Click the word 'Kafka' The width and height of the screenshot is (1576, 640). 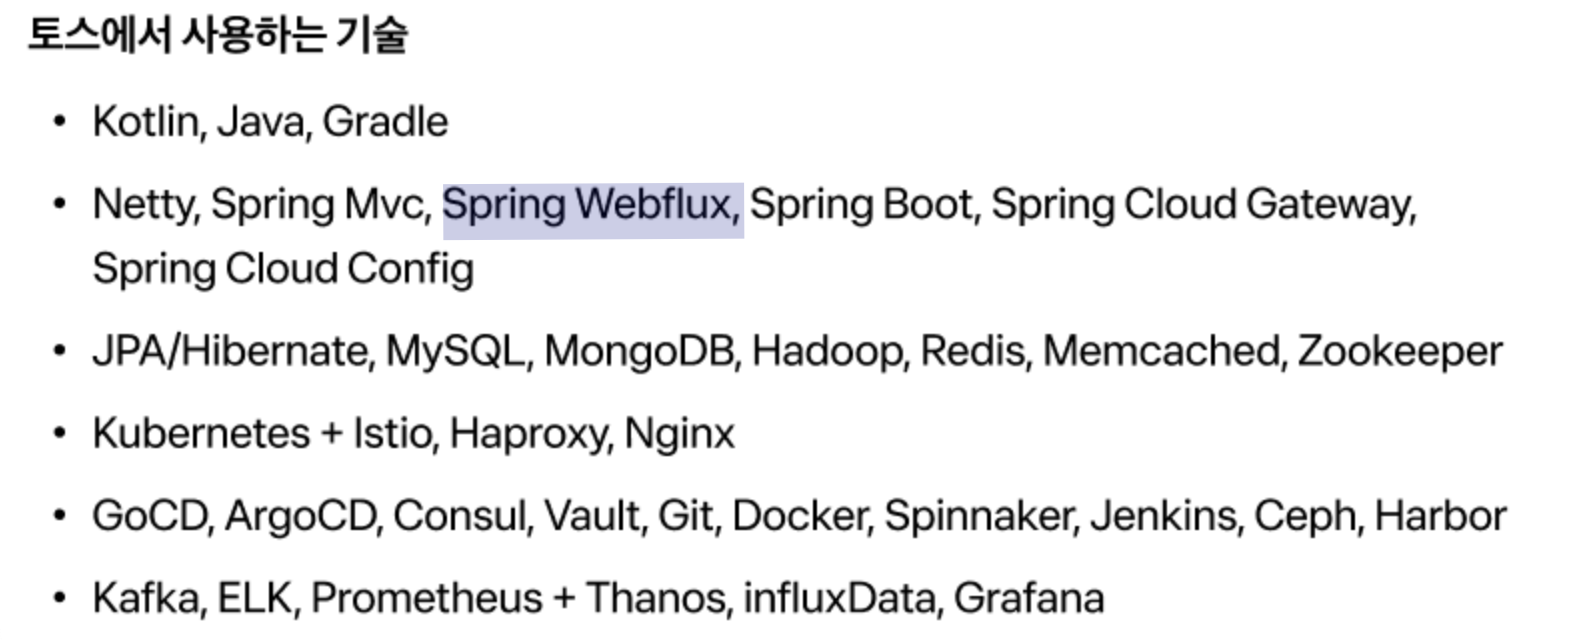[148, 598]
